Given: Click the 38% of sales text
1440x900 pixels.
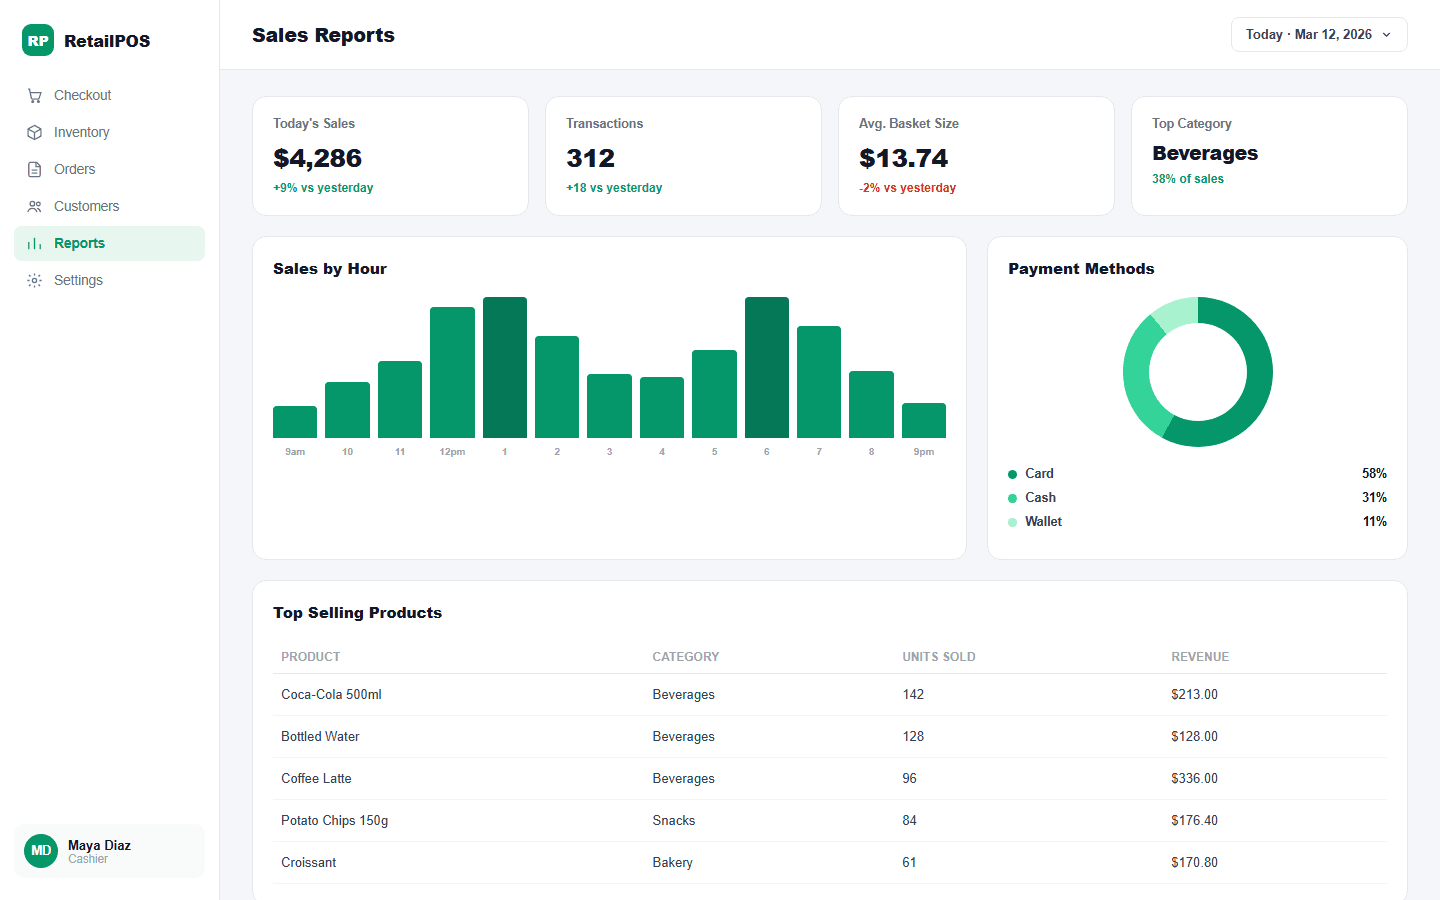Looking at the screenshot, I should pos(1188,179).
